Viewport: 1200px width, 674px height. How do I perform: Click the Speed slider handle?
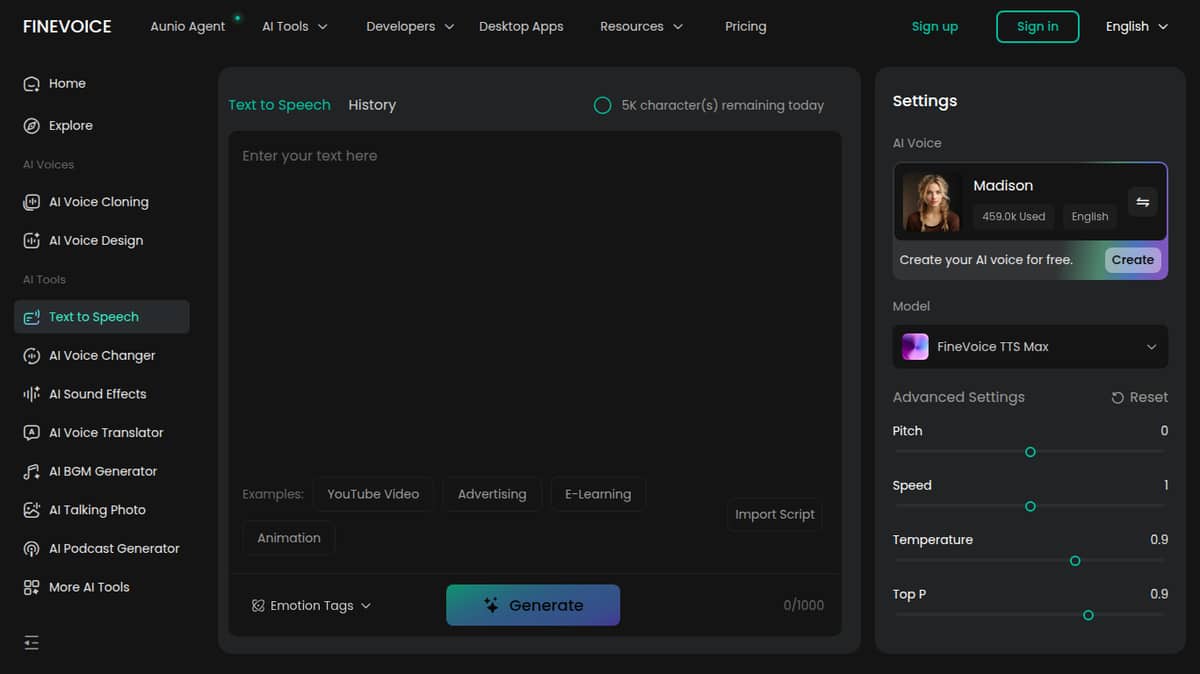point(1030,507)
